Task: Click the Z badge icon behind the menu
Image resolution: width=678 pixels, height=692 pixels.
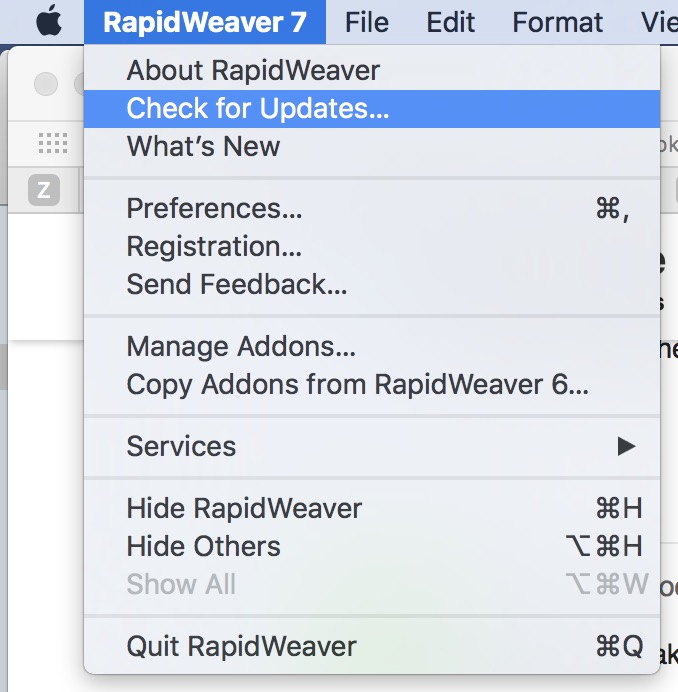Action: 44,190
